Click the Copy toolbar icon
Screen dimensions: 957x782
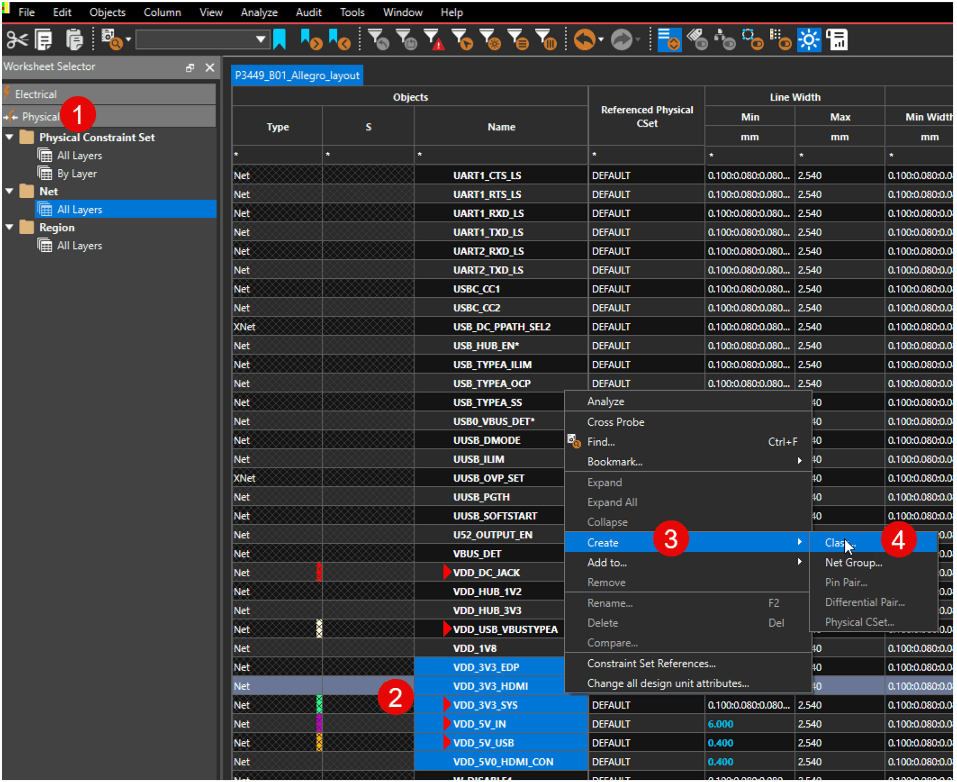coord(44,40)
